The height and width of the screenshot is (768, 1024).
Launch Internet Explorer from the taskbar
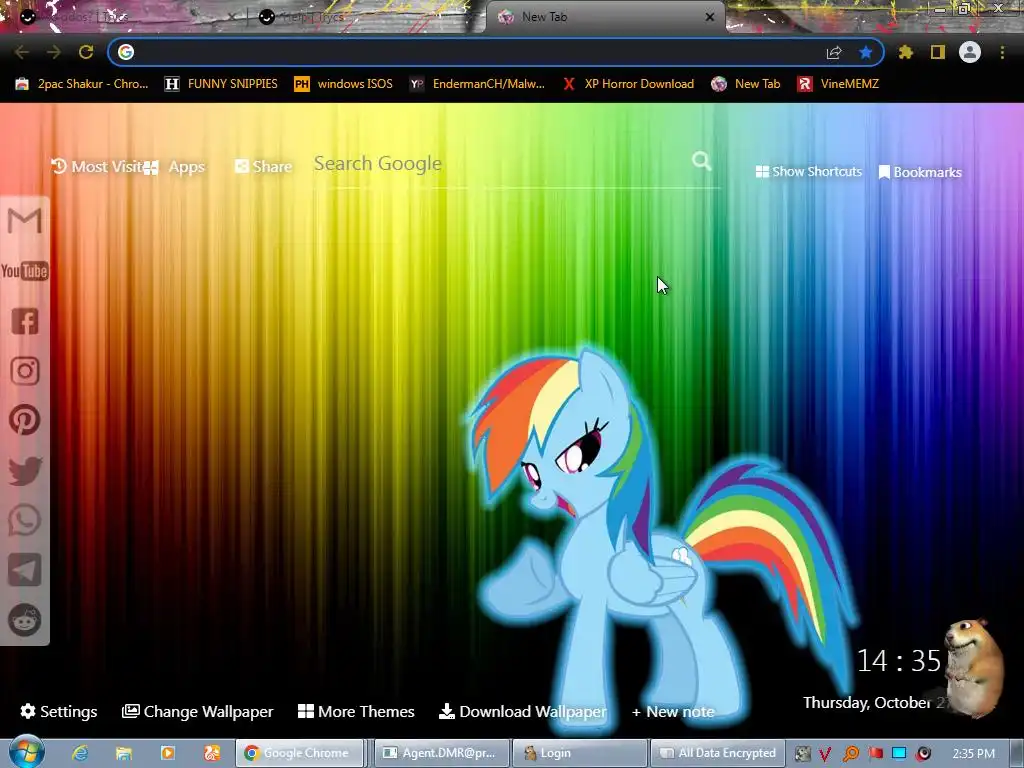click(80, 753)
